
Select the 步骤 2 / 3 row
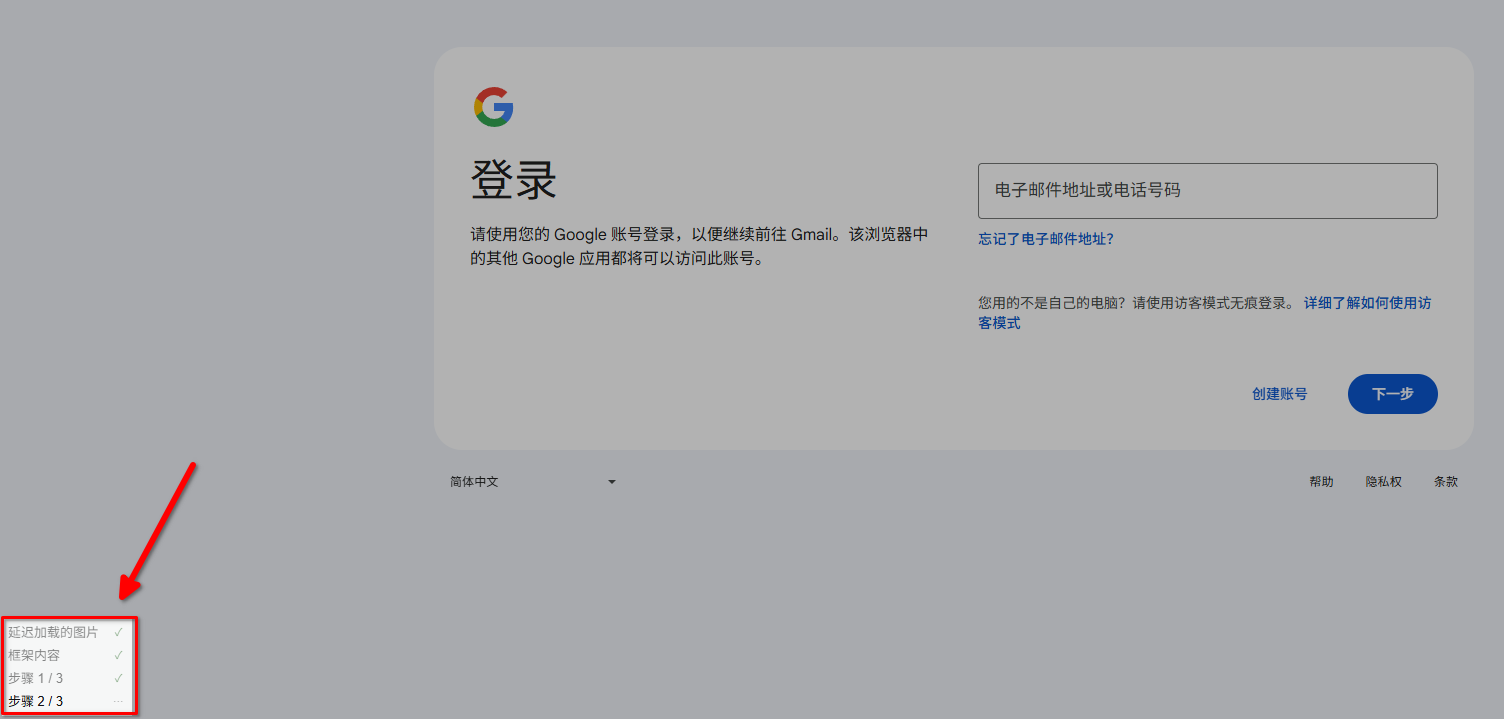67,701
